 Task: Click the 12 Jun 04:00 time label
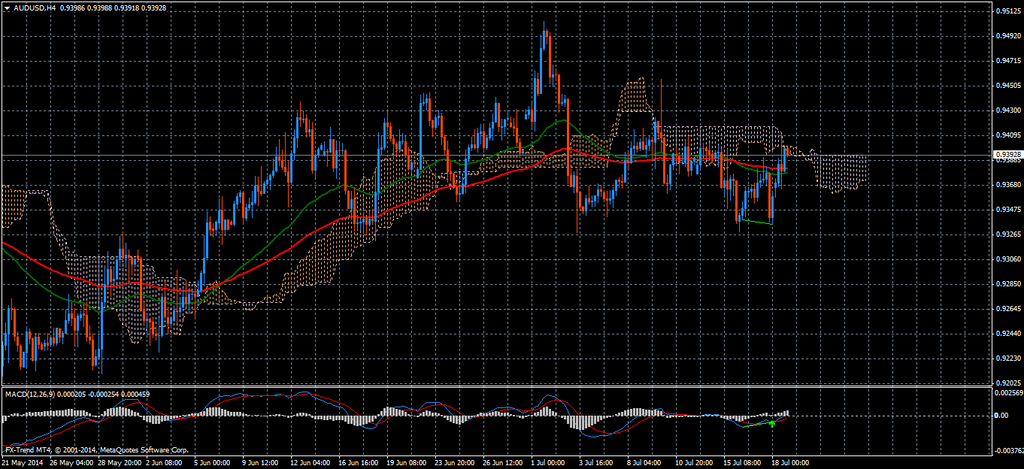tap(310, 463)
